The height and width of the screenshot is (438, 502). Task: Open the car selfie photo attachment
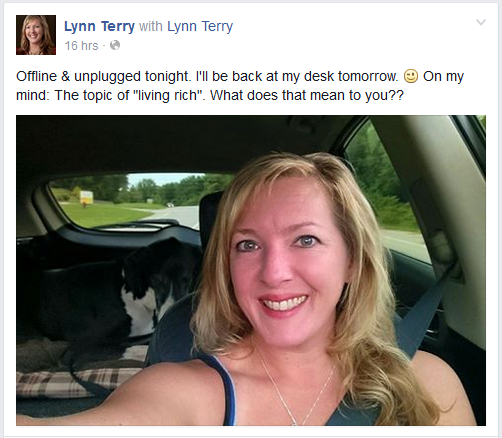coord(251,270)
